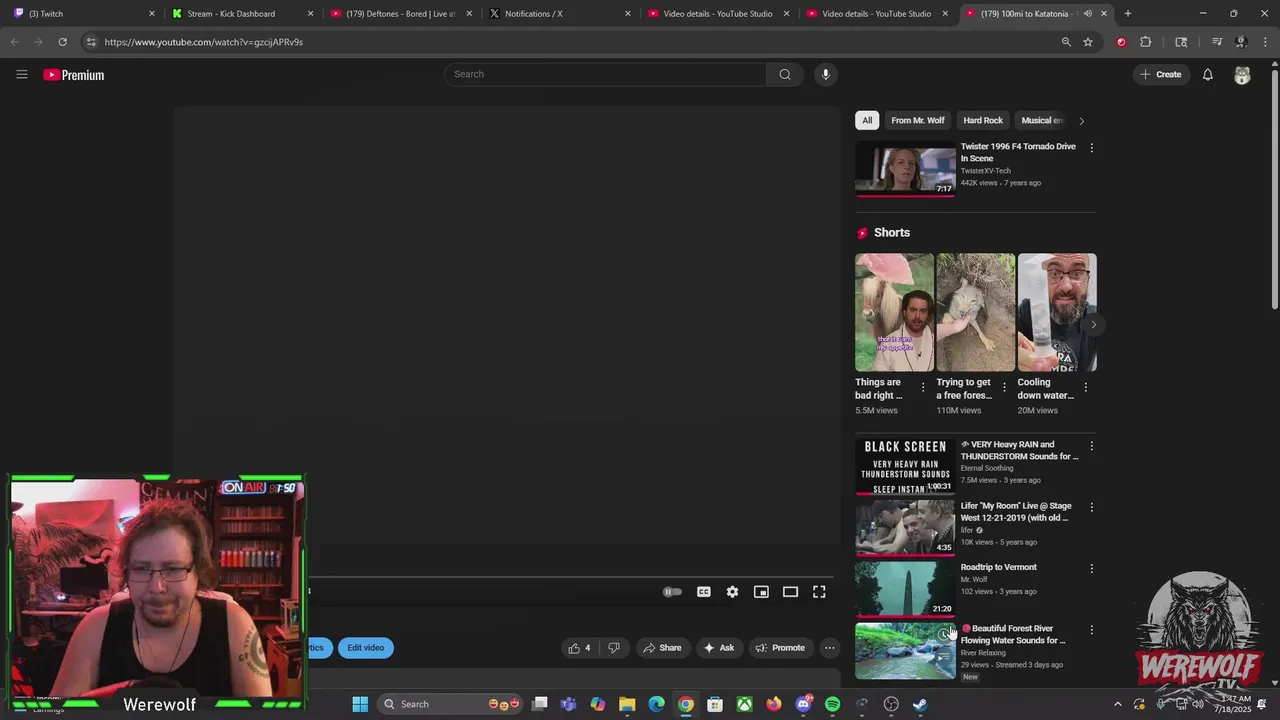
Task: Select the Musical ensemble chip
Action: click(1041, 120)
